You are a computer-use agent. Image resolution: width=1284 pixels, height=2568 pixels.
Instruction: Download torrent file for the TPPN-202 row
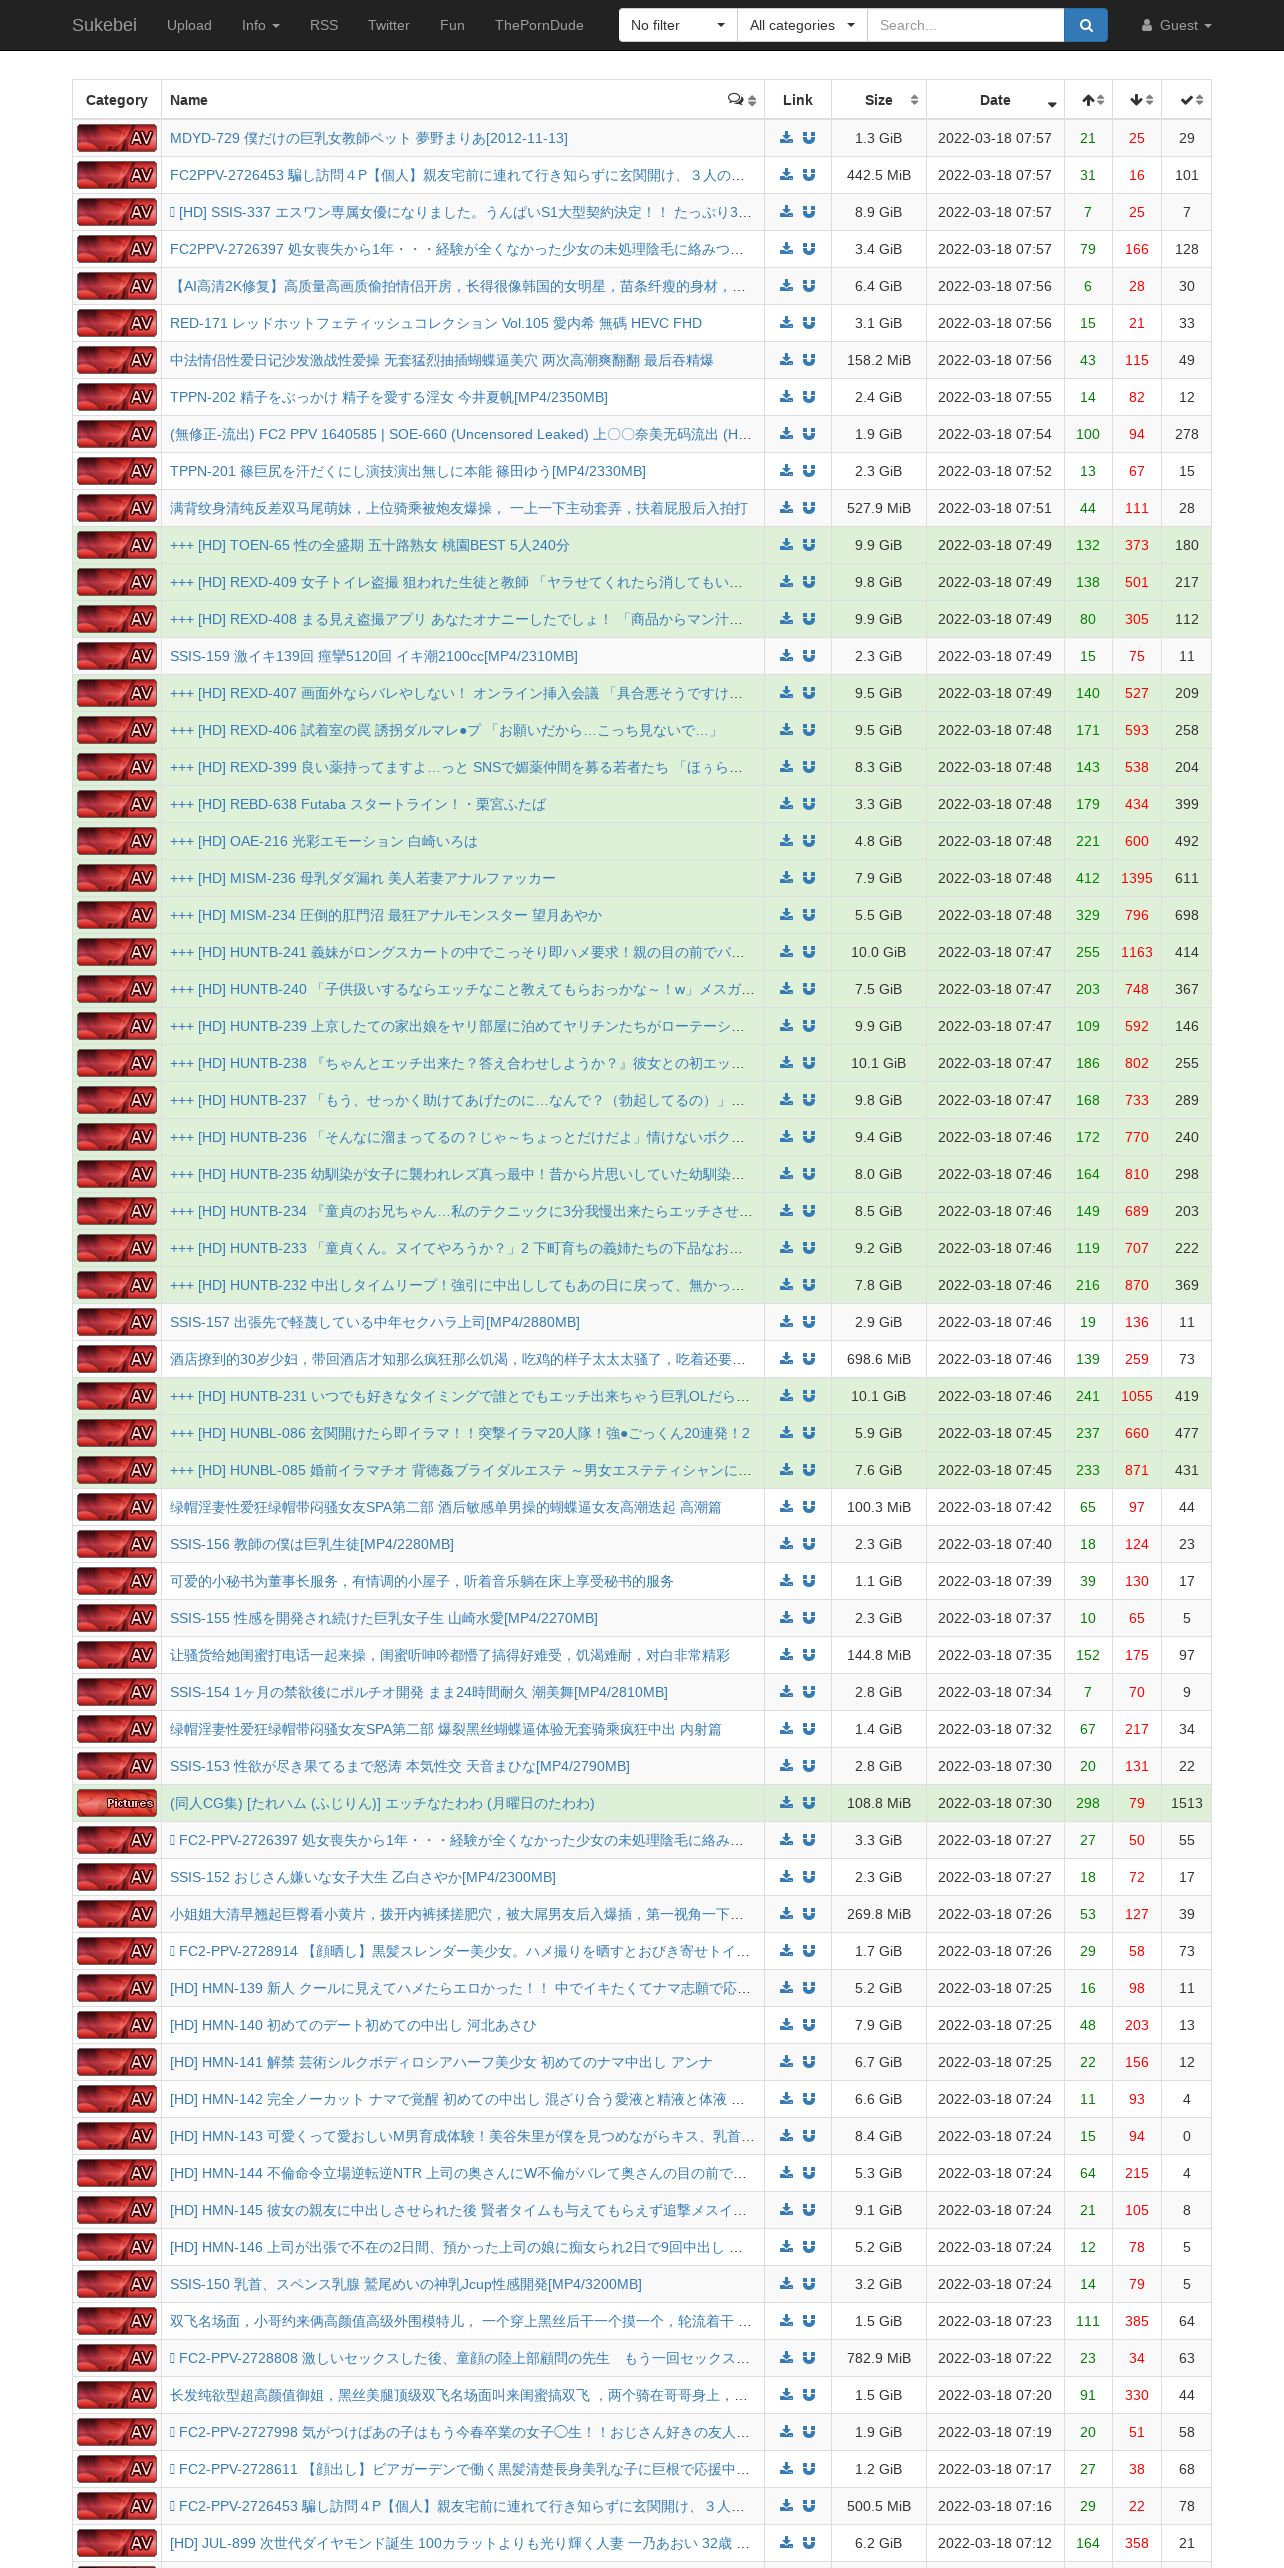[x=787, y=397]
